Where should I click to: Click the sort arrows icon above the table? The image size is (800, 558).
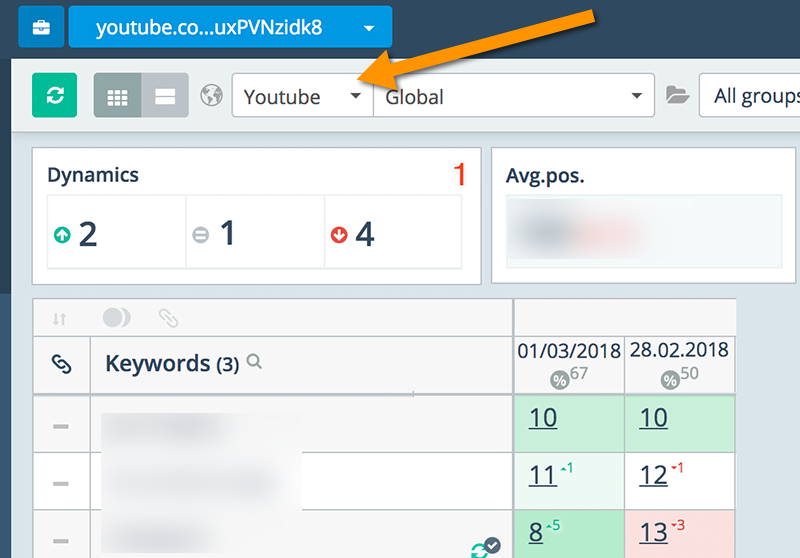coord(60,318)
